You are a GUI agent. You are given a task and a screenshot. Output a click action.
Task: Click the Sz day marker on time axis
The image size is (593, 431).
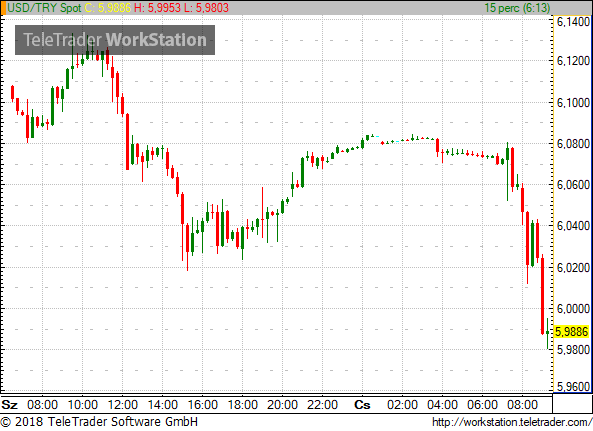tap(9, 405)
